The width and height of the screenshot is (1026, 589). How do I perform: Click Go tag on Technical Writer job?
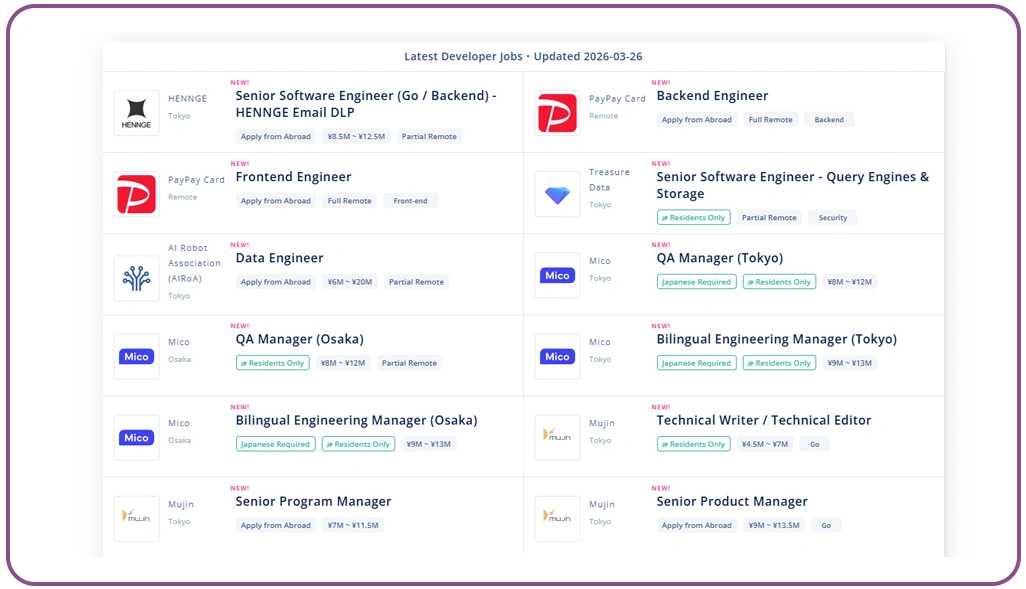click(815, 444)
